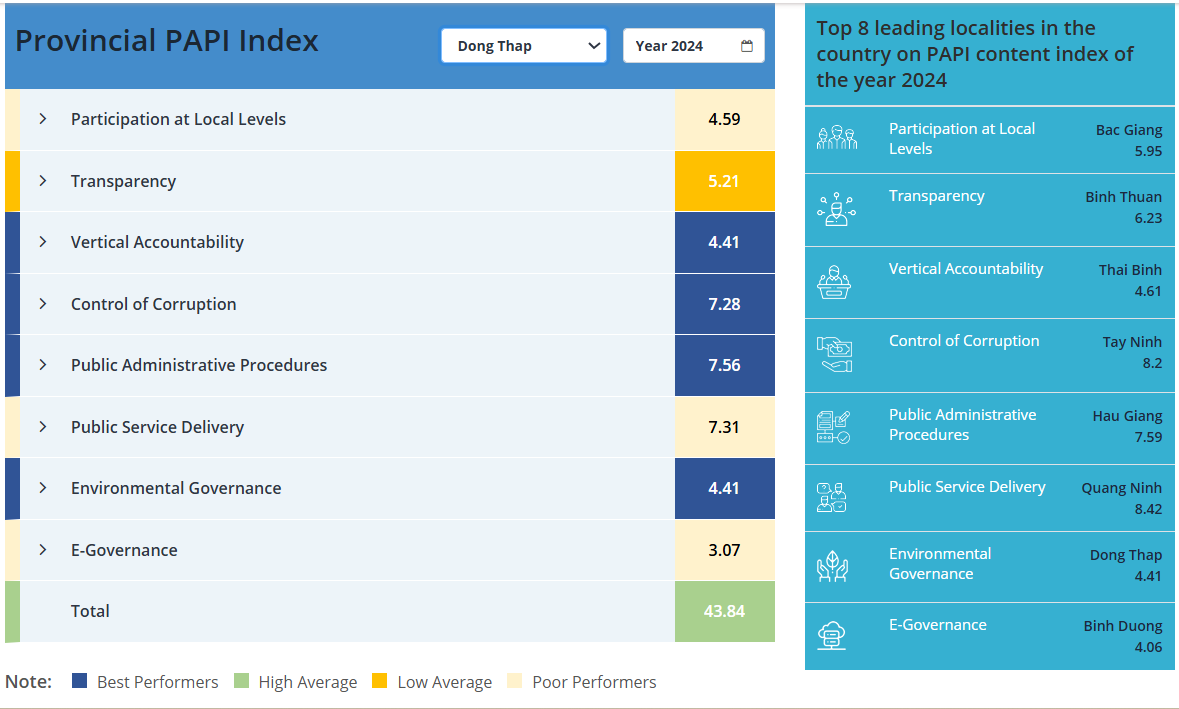The image size is (1179, 709).
Task: Click the Control of Corruption money-hand icon
Action: tap(834, 355)
